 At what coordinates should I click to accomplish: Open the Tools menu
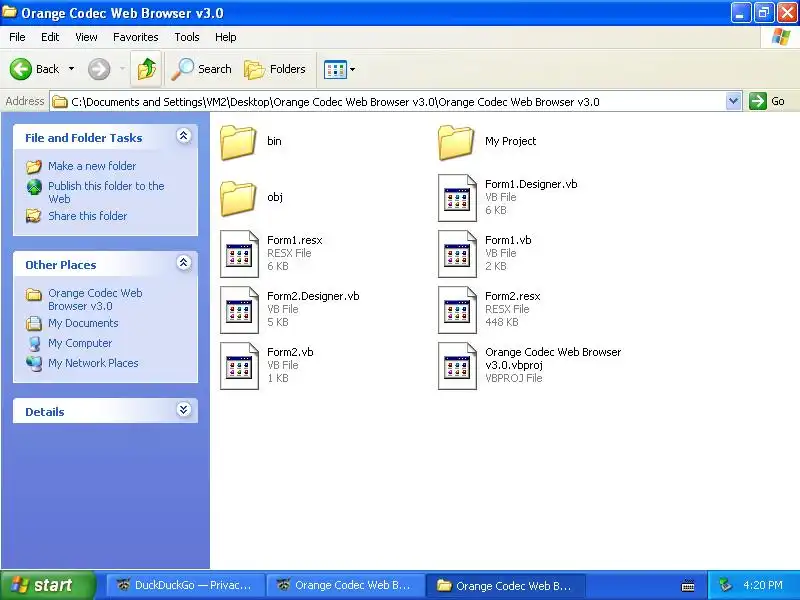coord(187,37)
